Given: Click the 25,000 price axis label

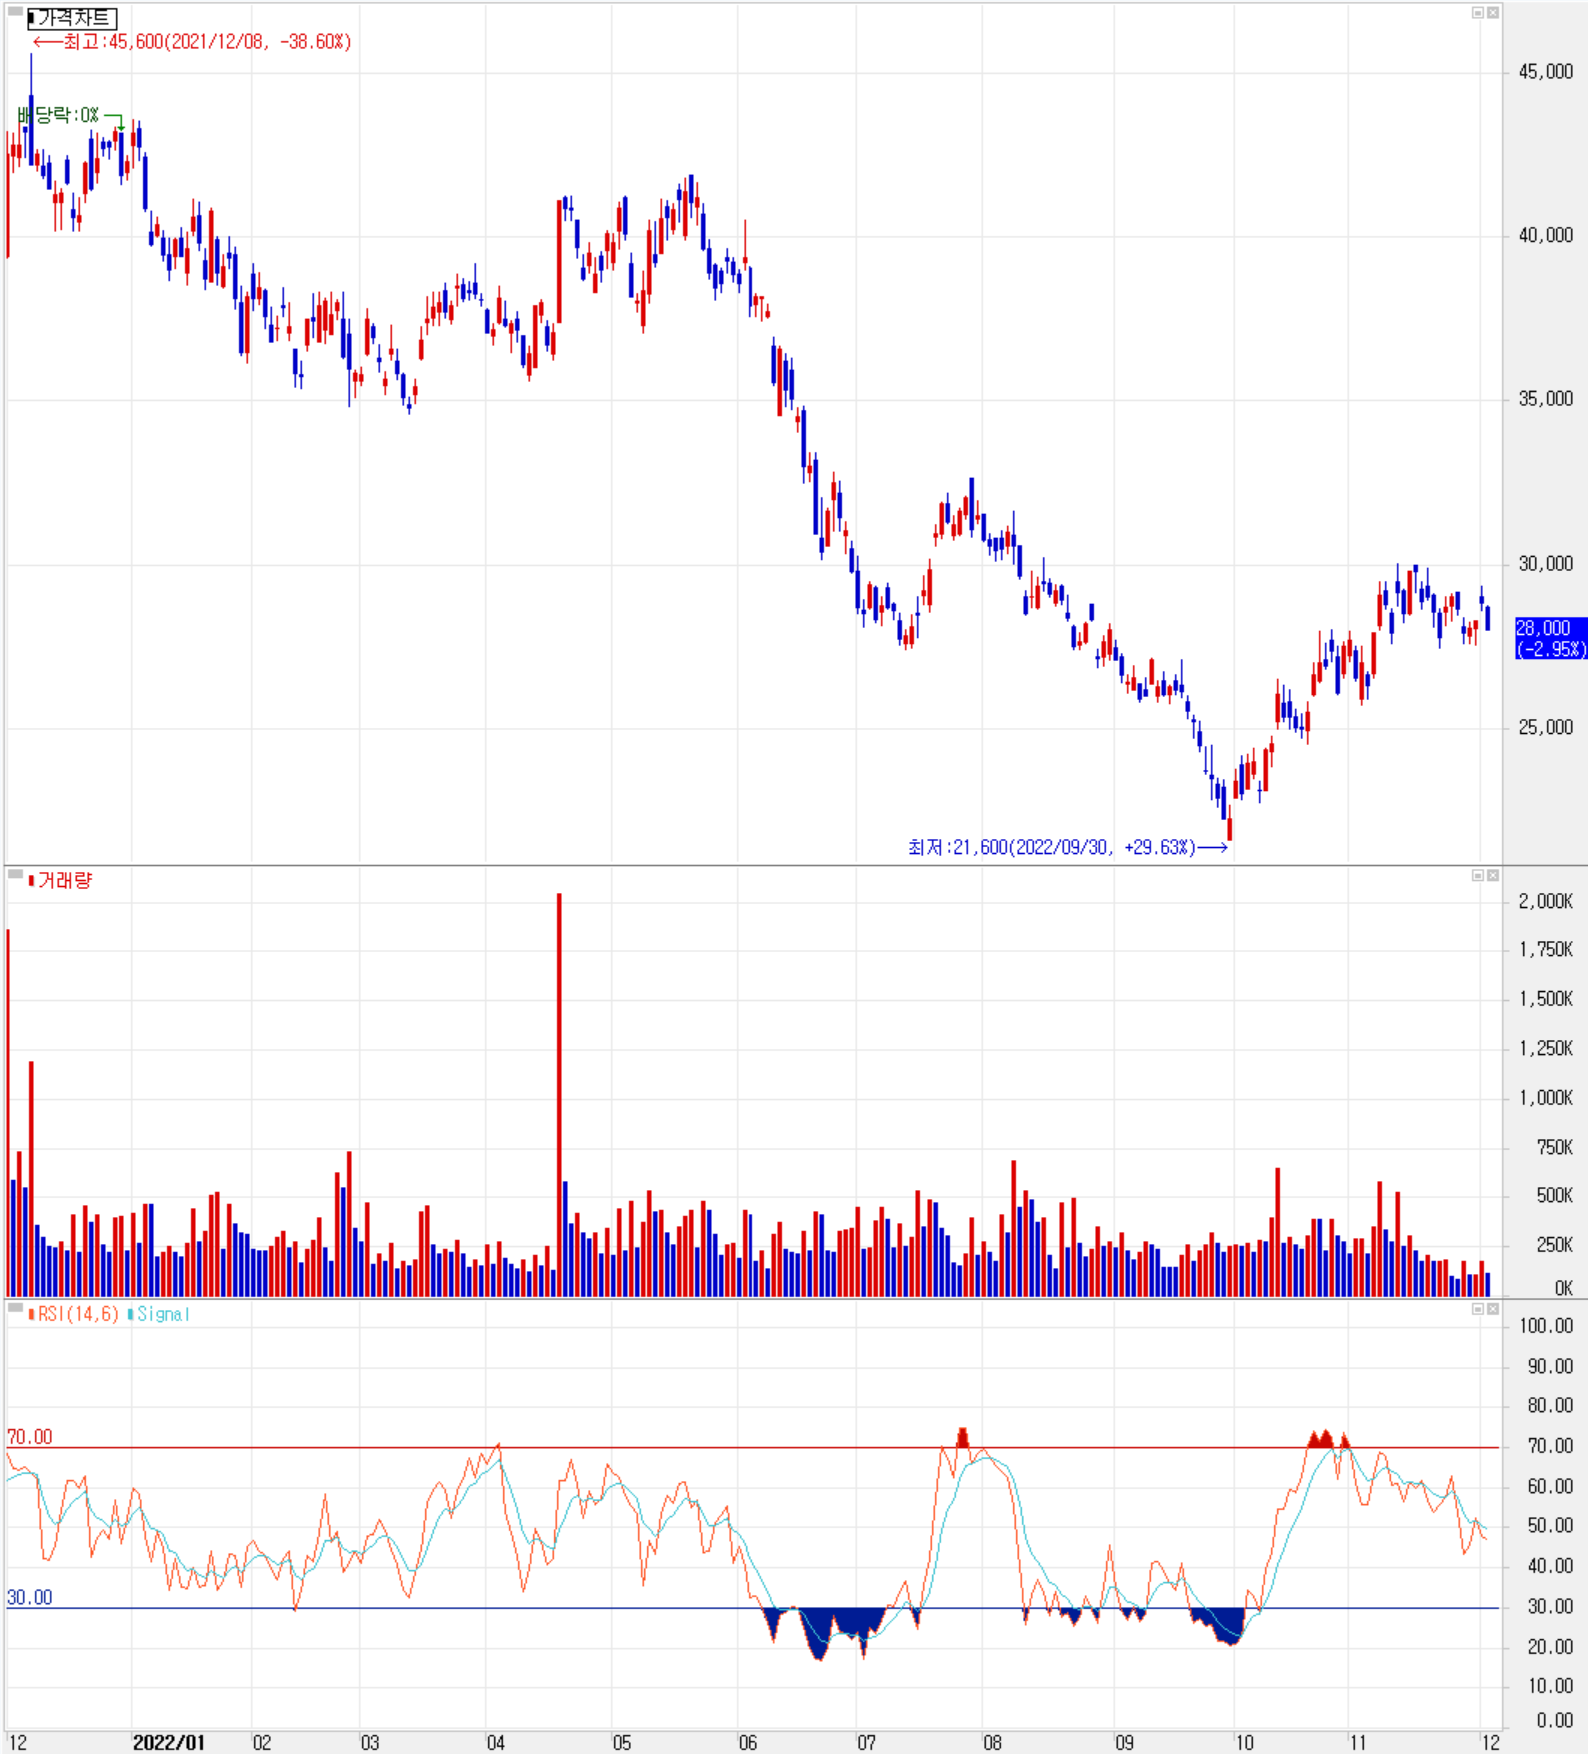Looking at the screenshot, I should click(x=1545, y=727).
